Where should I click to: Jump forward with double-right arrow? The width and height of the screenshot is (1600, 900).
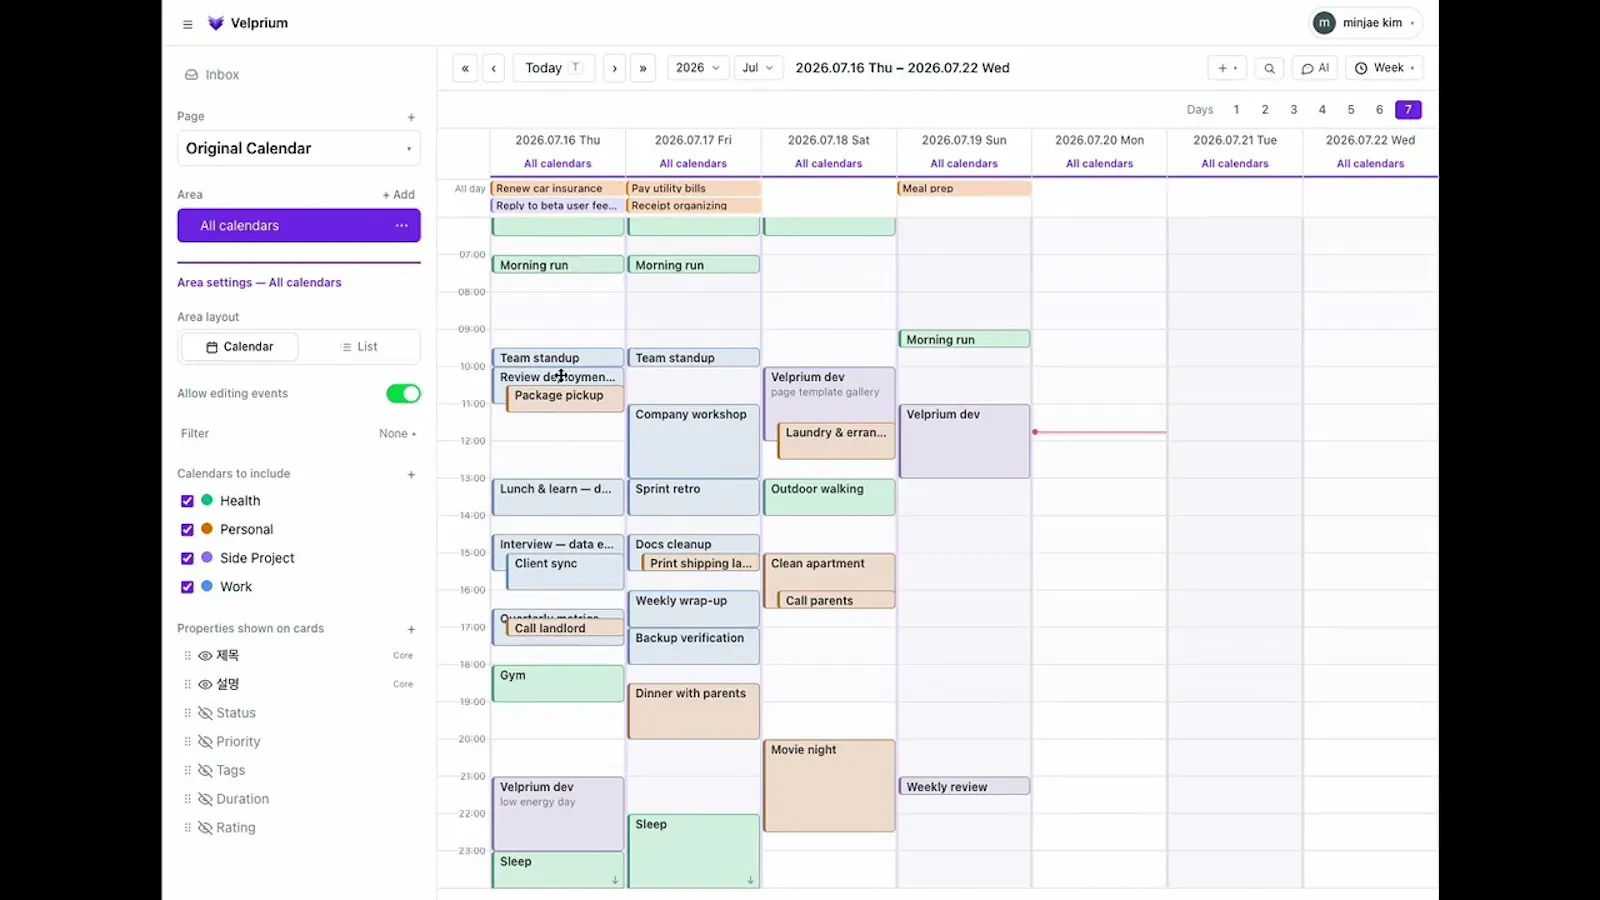643,68
